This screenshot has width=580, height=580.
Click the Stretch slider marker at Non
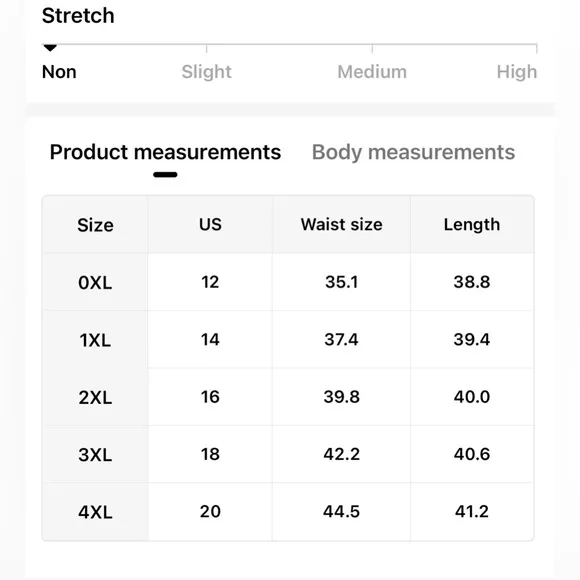pyautogui.click(x=50, y=48)
